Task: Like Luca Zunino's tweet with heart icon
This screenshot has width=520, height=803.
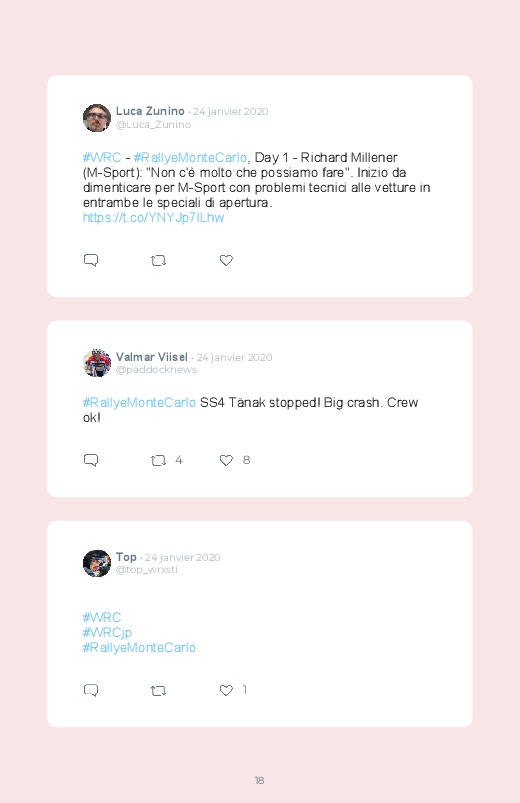Action: 226,260
